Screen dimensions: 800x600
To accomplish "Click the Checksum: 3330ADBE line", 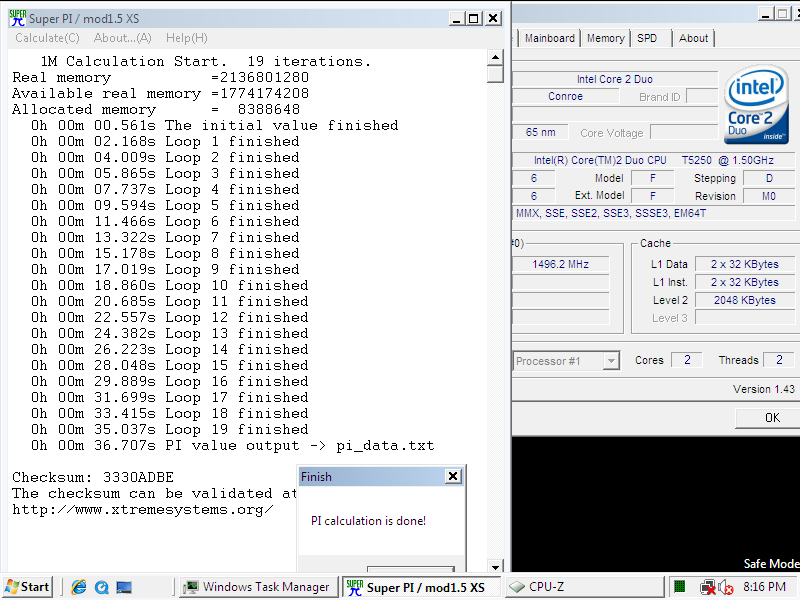I will tap(93, 478).
